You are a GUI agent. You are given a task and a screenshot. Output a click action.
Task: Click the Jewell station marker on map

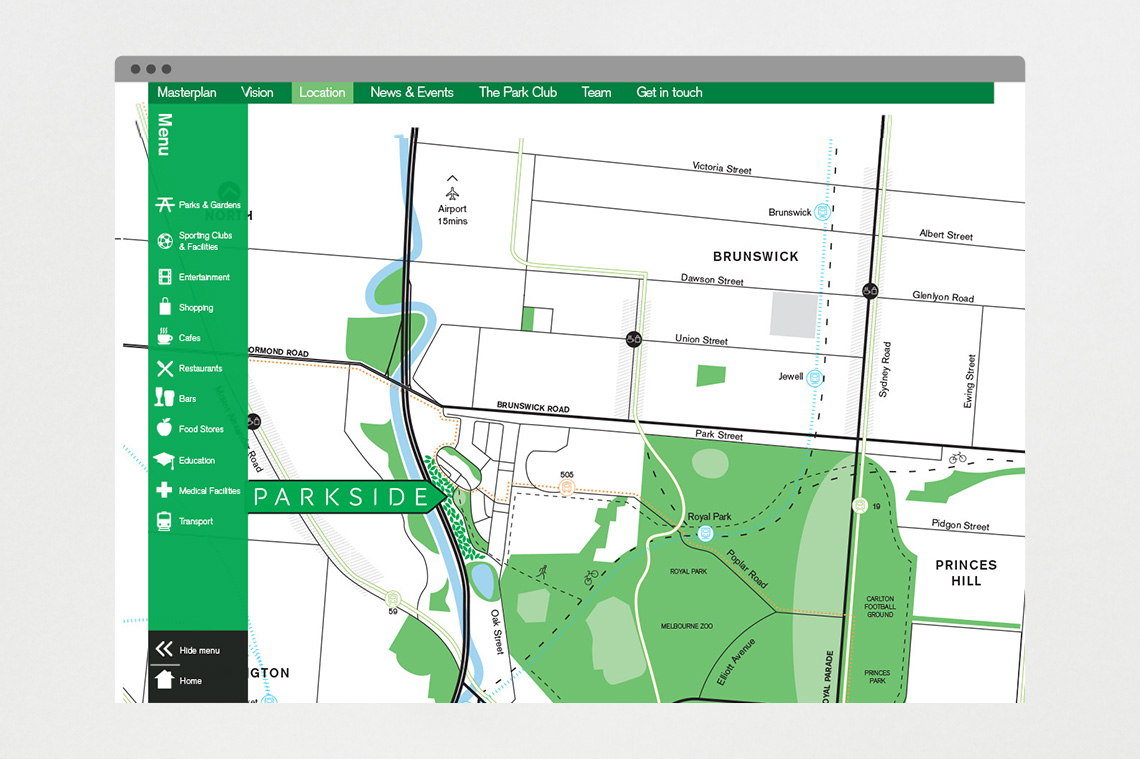[x=814, y=377]
